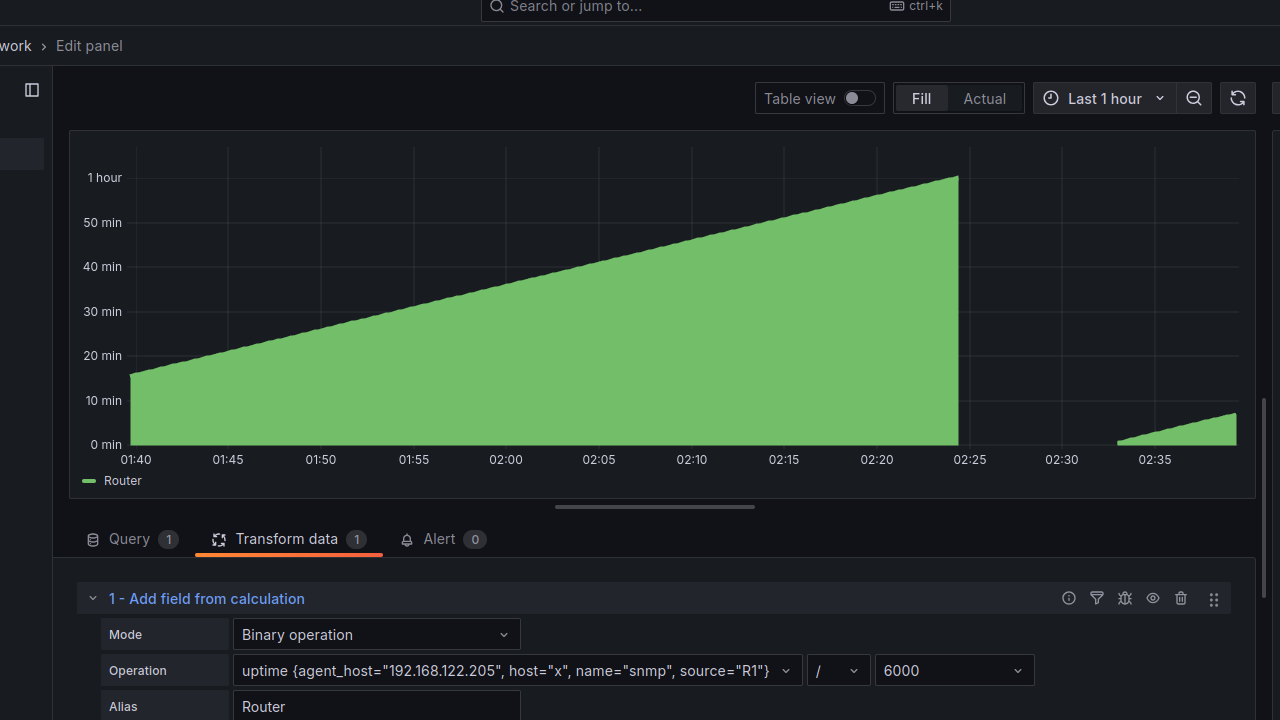Open the uptime field operand dropdown
The width and height of the screenshot is (1280, 720).
pyautogui.click(x=518, y=671)
